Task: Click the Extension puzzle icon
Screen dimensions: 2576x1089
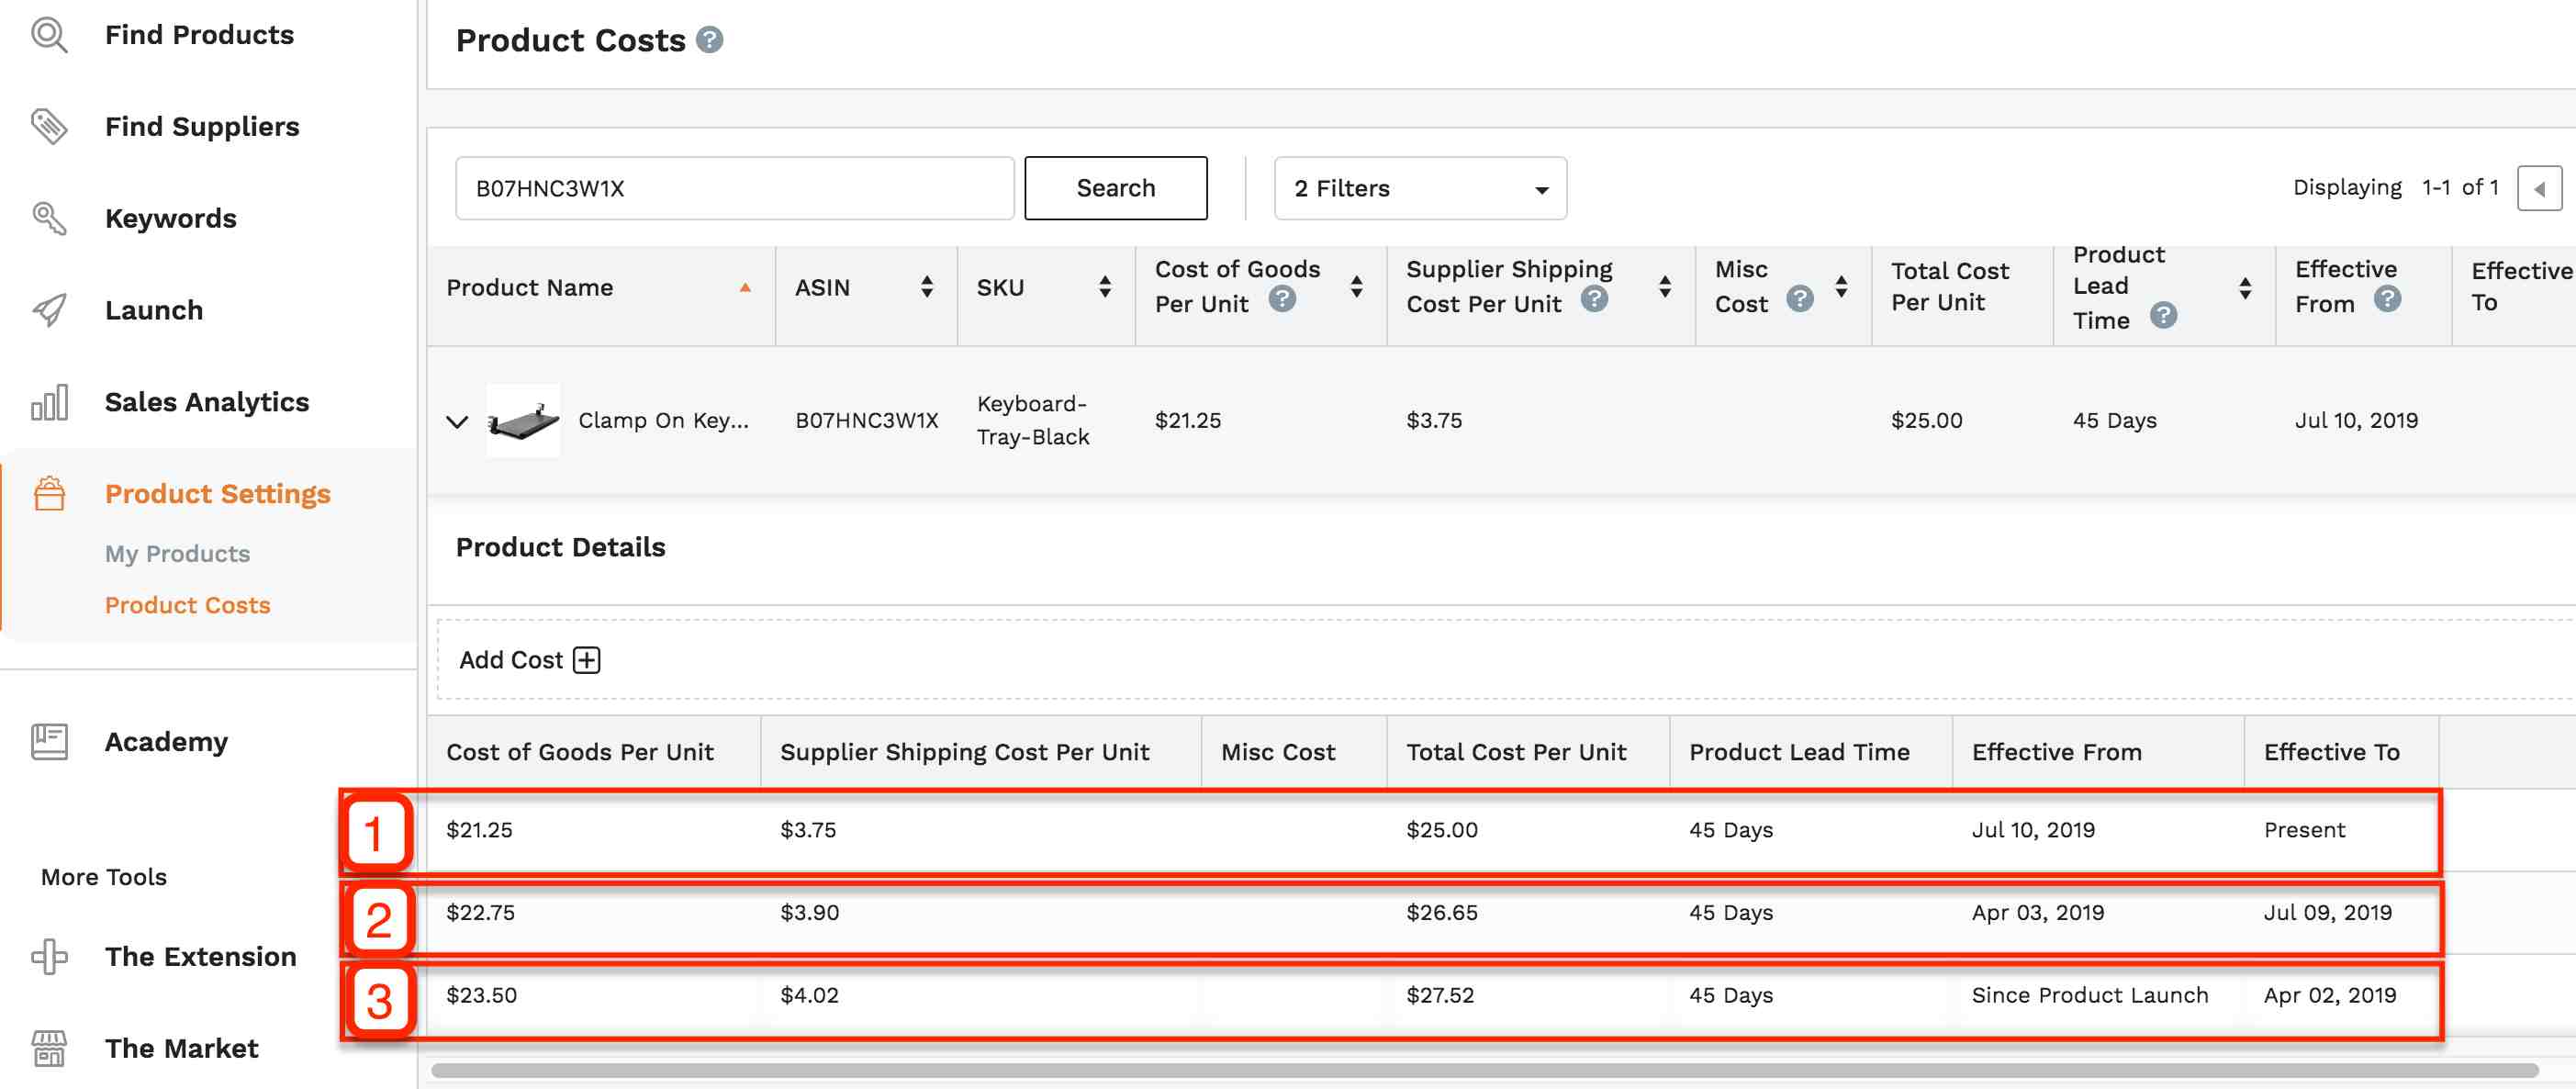Action: click(x=49, y=957)
